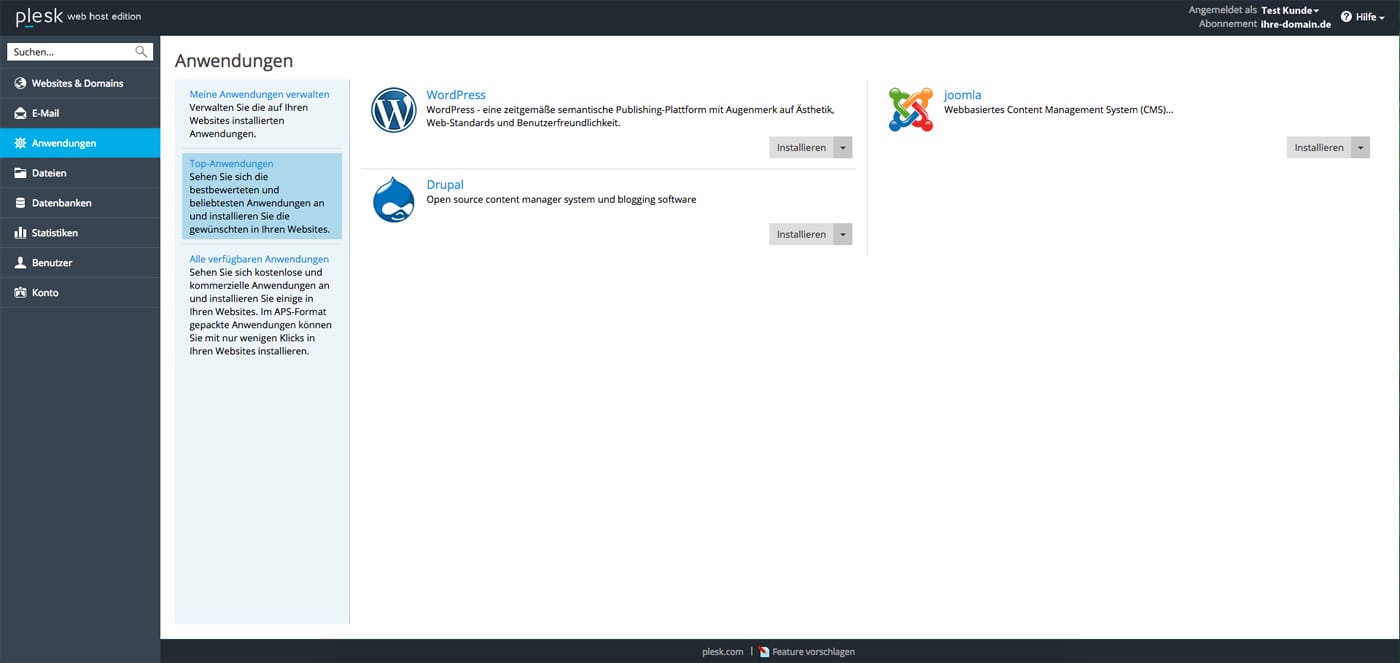Screen dimensions: 1400x663
Task: Click the bar chart icon beside Statistiken
Action: tap(20, 233)
